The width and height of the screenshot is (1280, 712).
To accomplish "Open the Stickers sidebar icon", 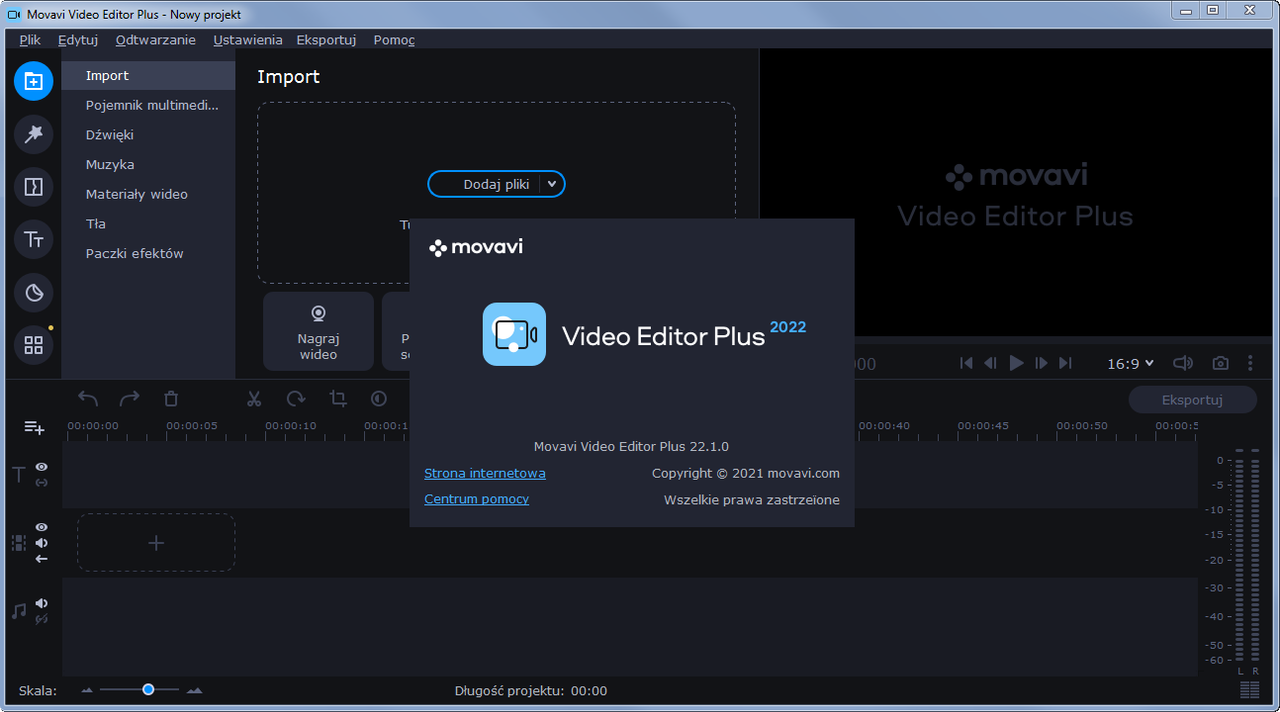I will [x=33, y=292].
